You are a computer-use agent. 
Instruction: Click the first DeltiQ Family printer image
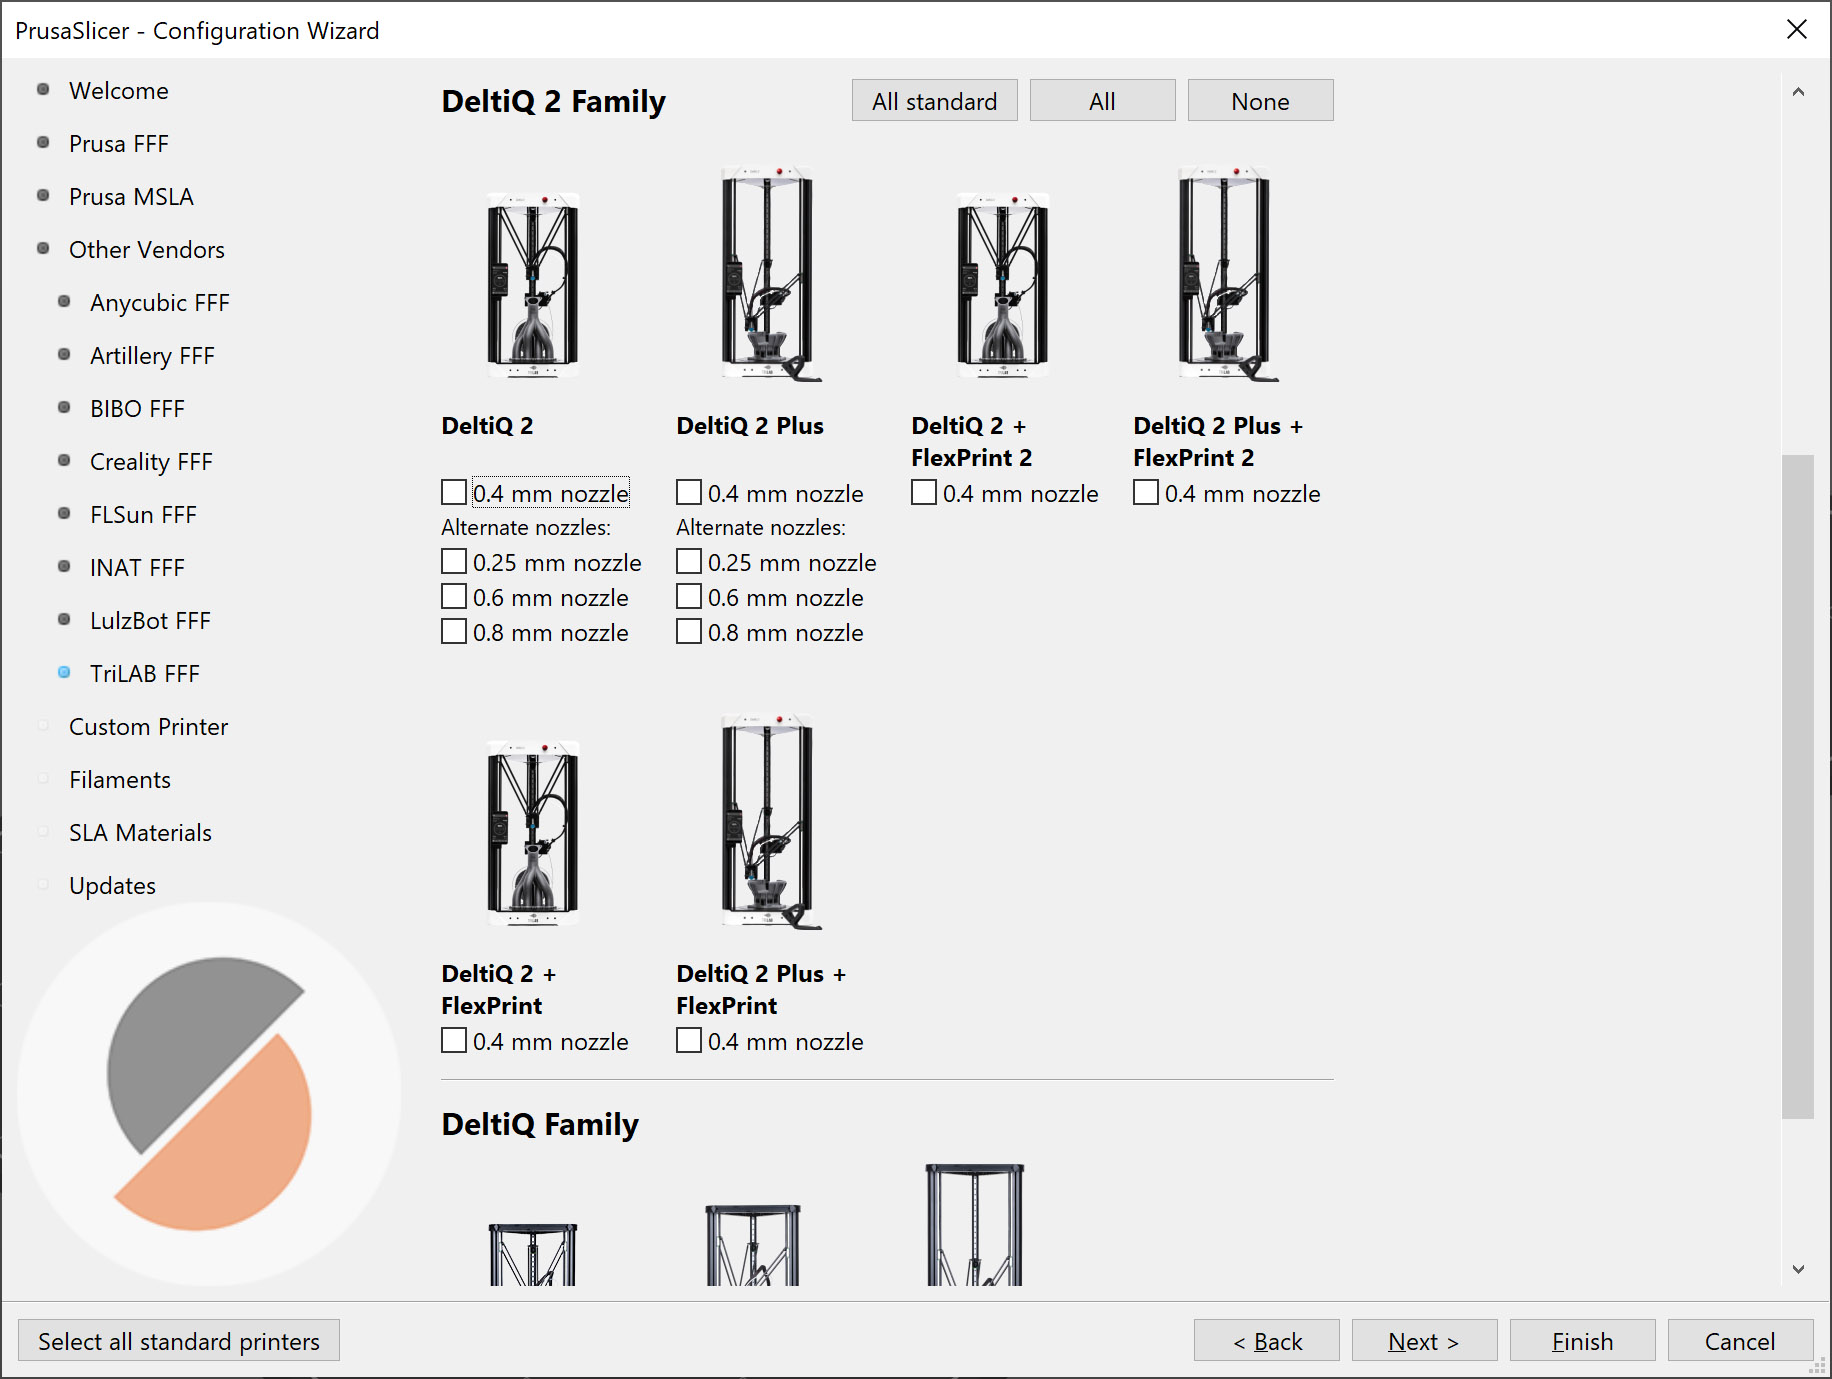coord(533,1254)
